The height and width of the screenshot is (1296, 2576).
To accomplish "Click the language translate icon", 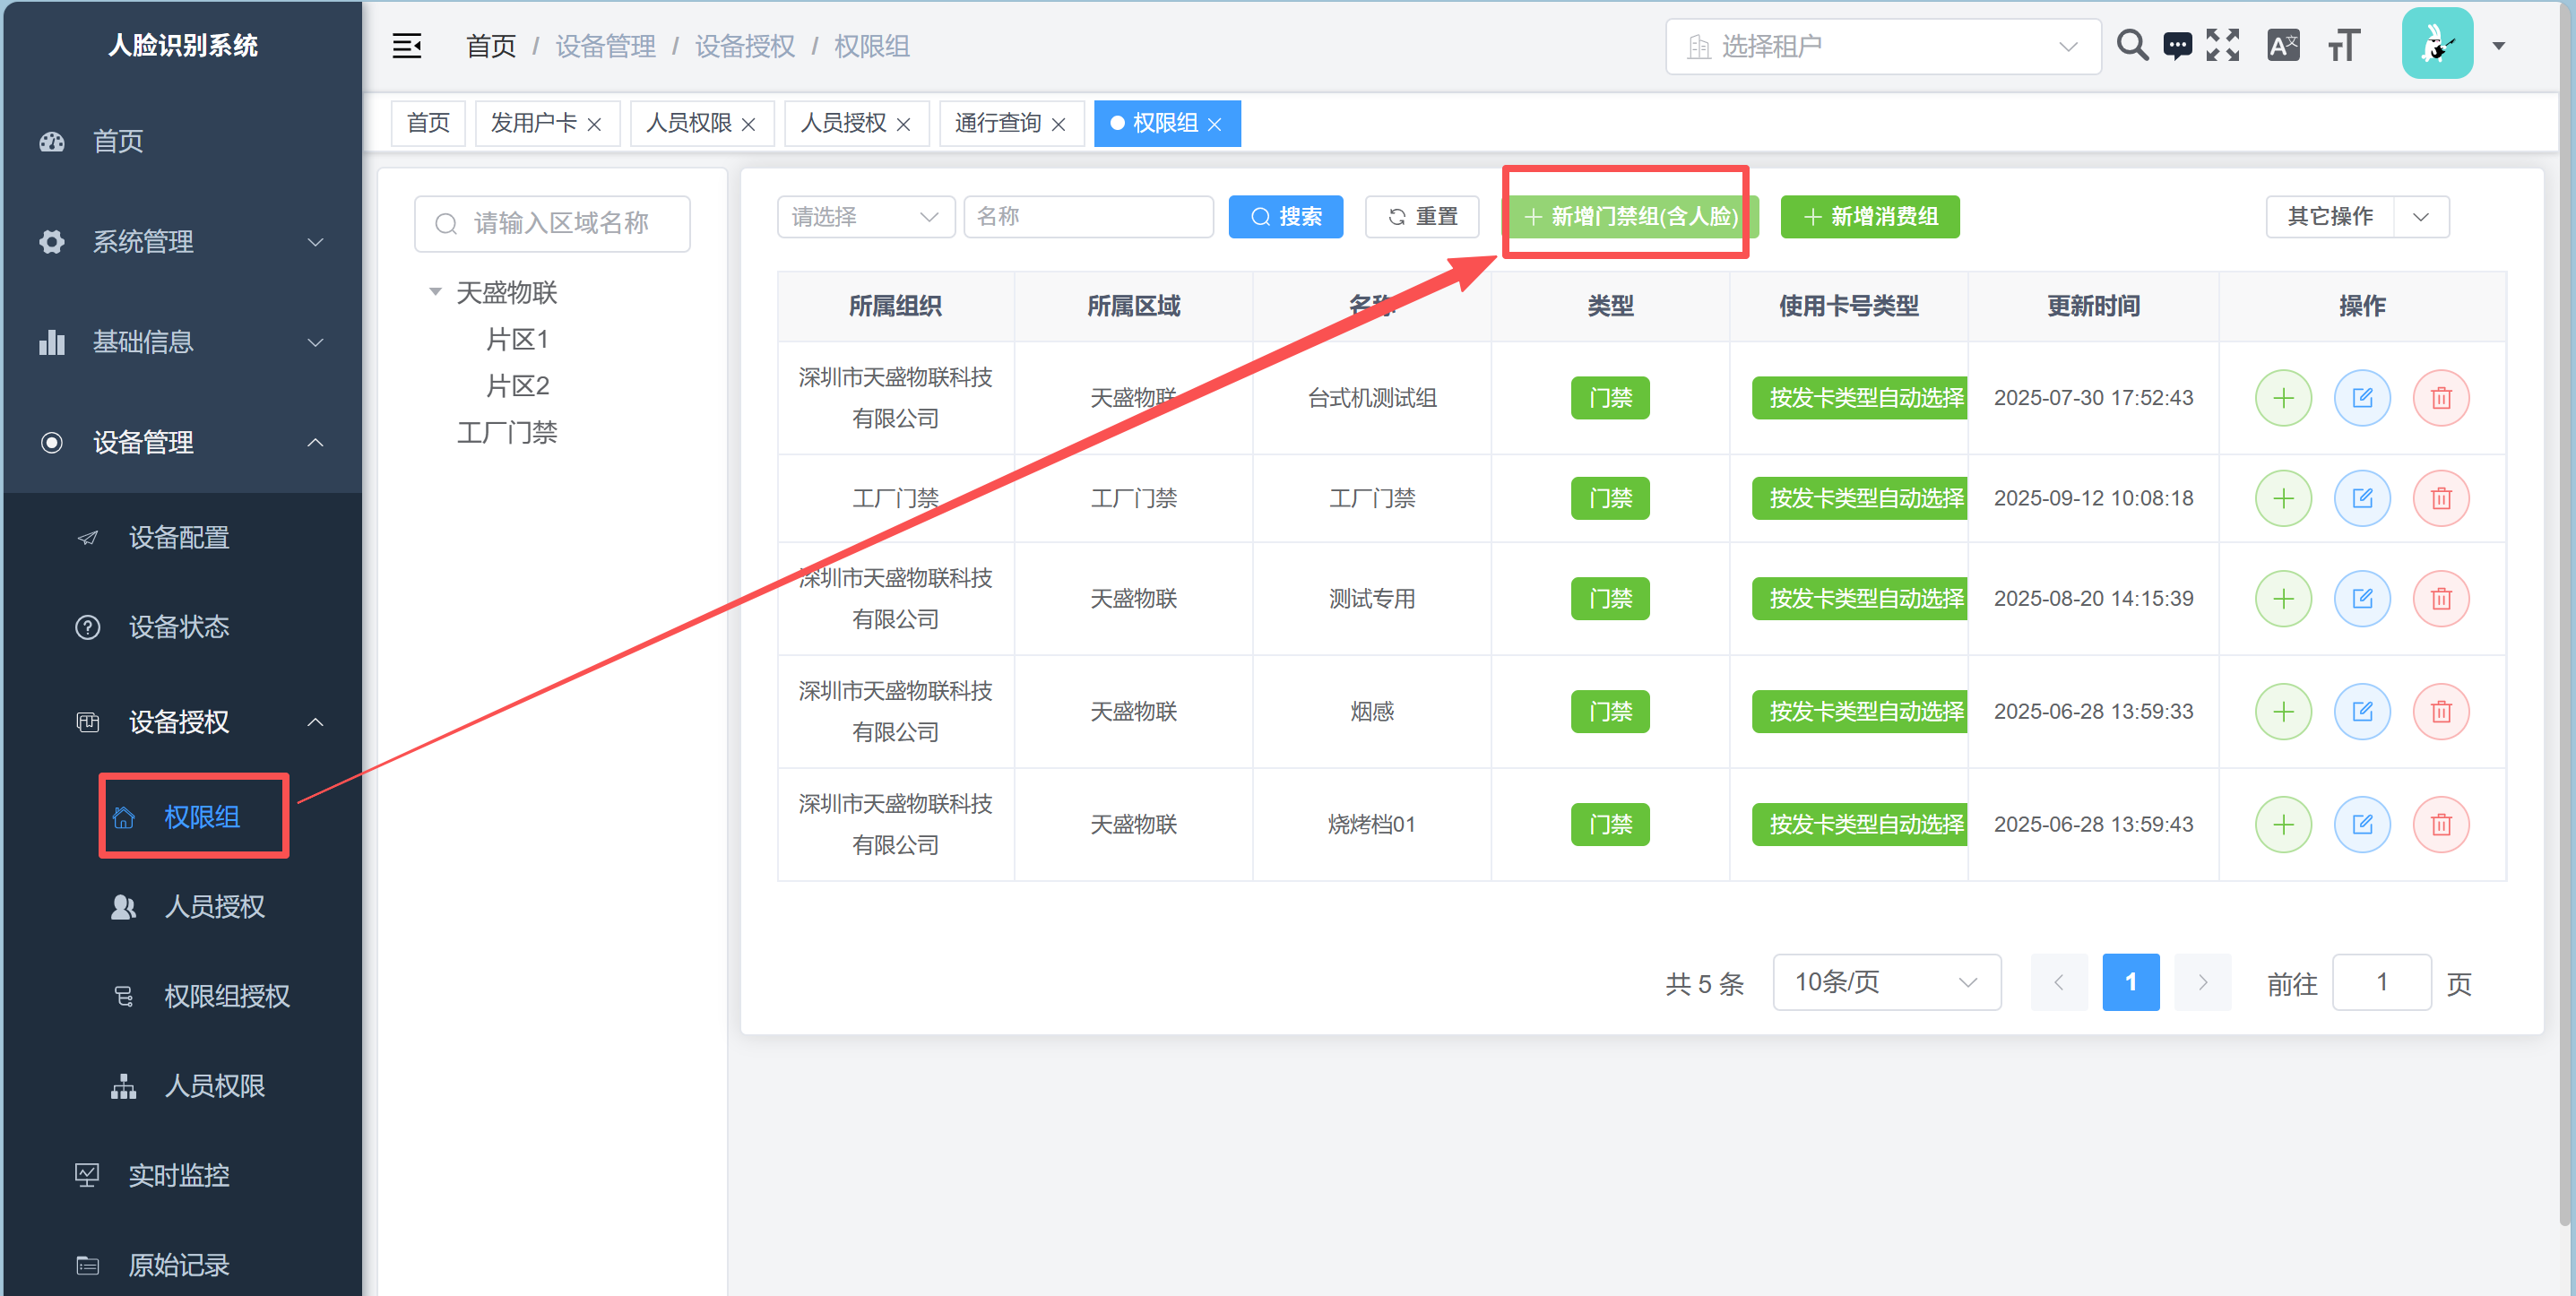I will [2283, 46].
